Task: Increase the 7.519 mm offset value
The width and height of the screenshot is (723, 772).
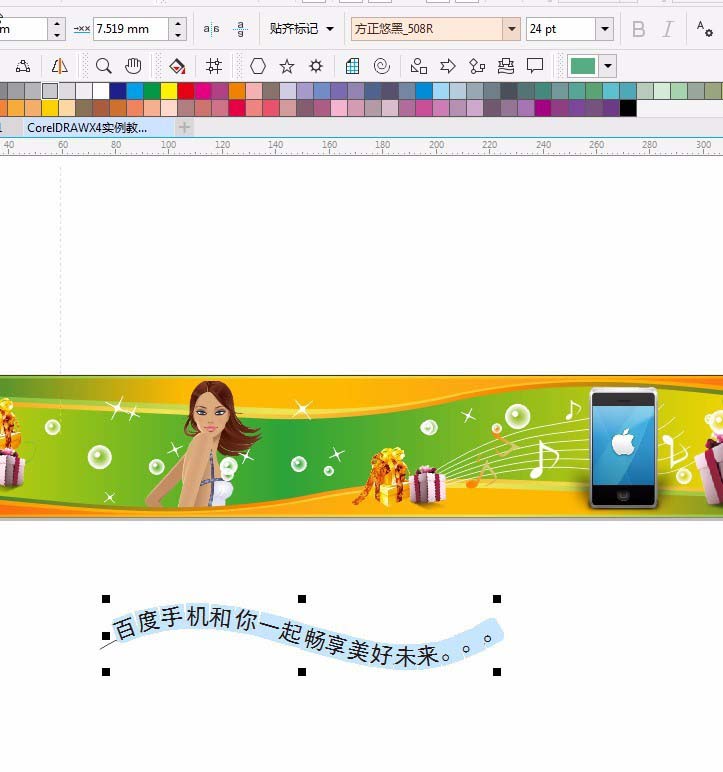Action: coord(178,23)
